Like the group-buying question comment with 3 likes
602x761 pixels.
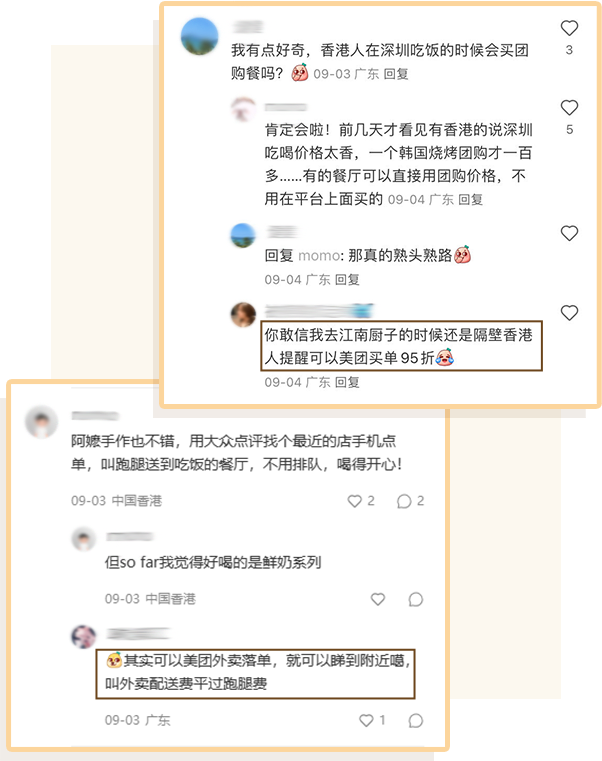(x=569, y=28)
